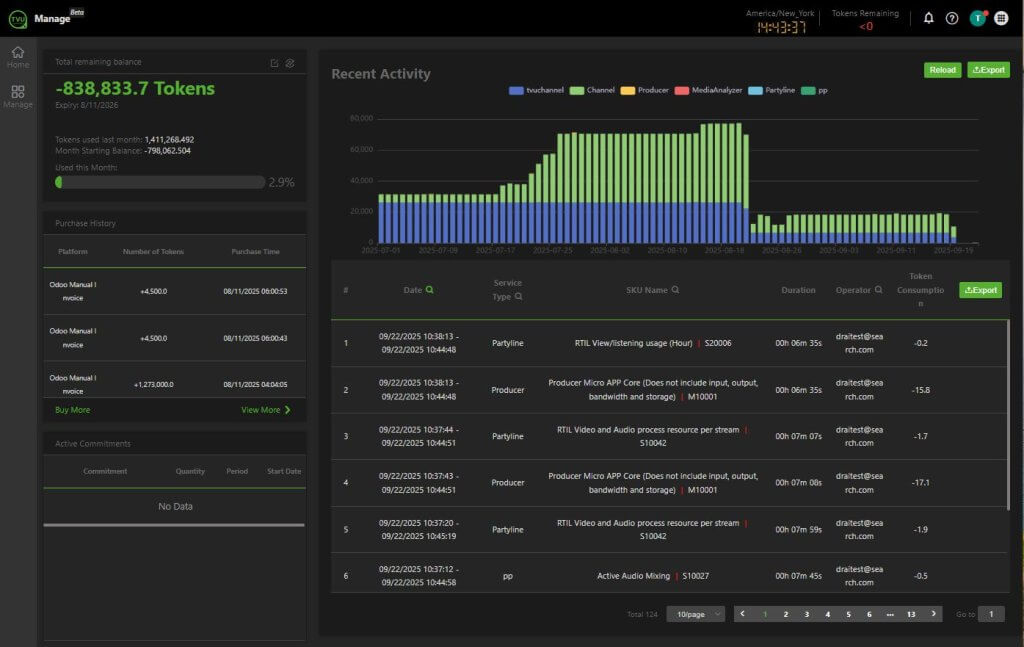
Task: Go to page 13 of results
Action: coord(910,614)
